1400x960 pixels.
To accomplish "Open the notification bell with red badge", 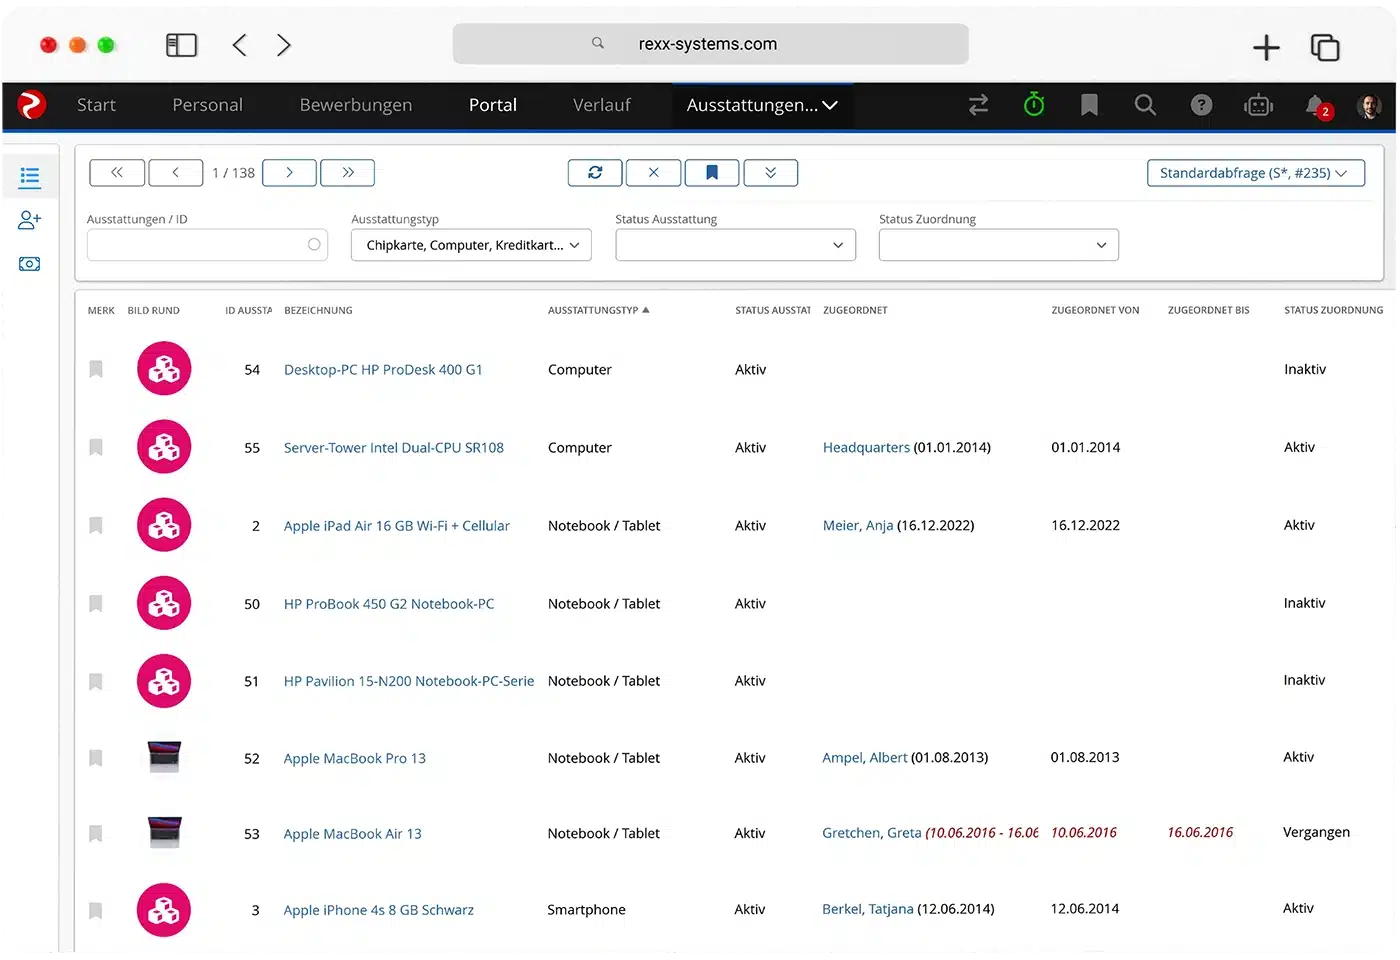I will point(1316,106).
